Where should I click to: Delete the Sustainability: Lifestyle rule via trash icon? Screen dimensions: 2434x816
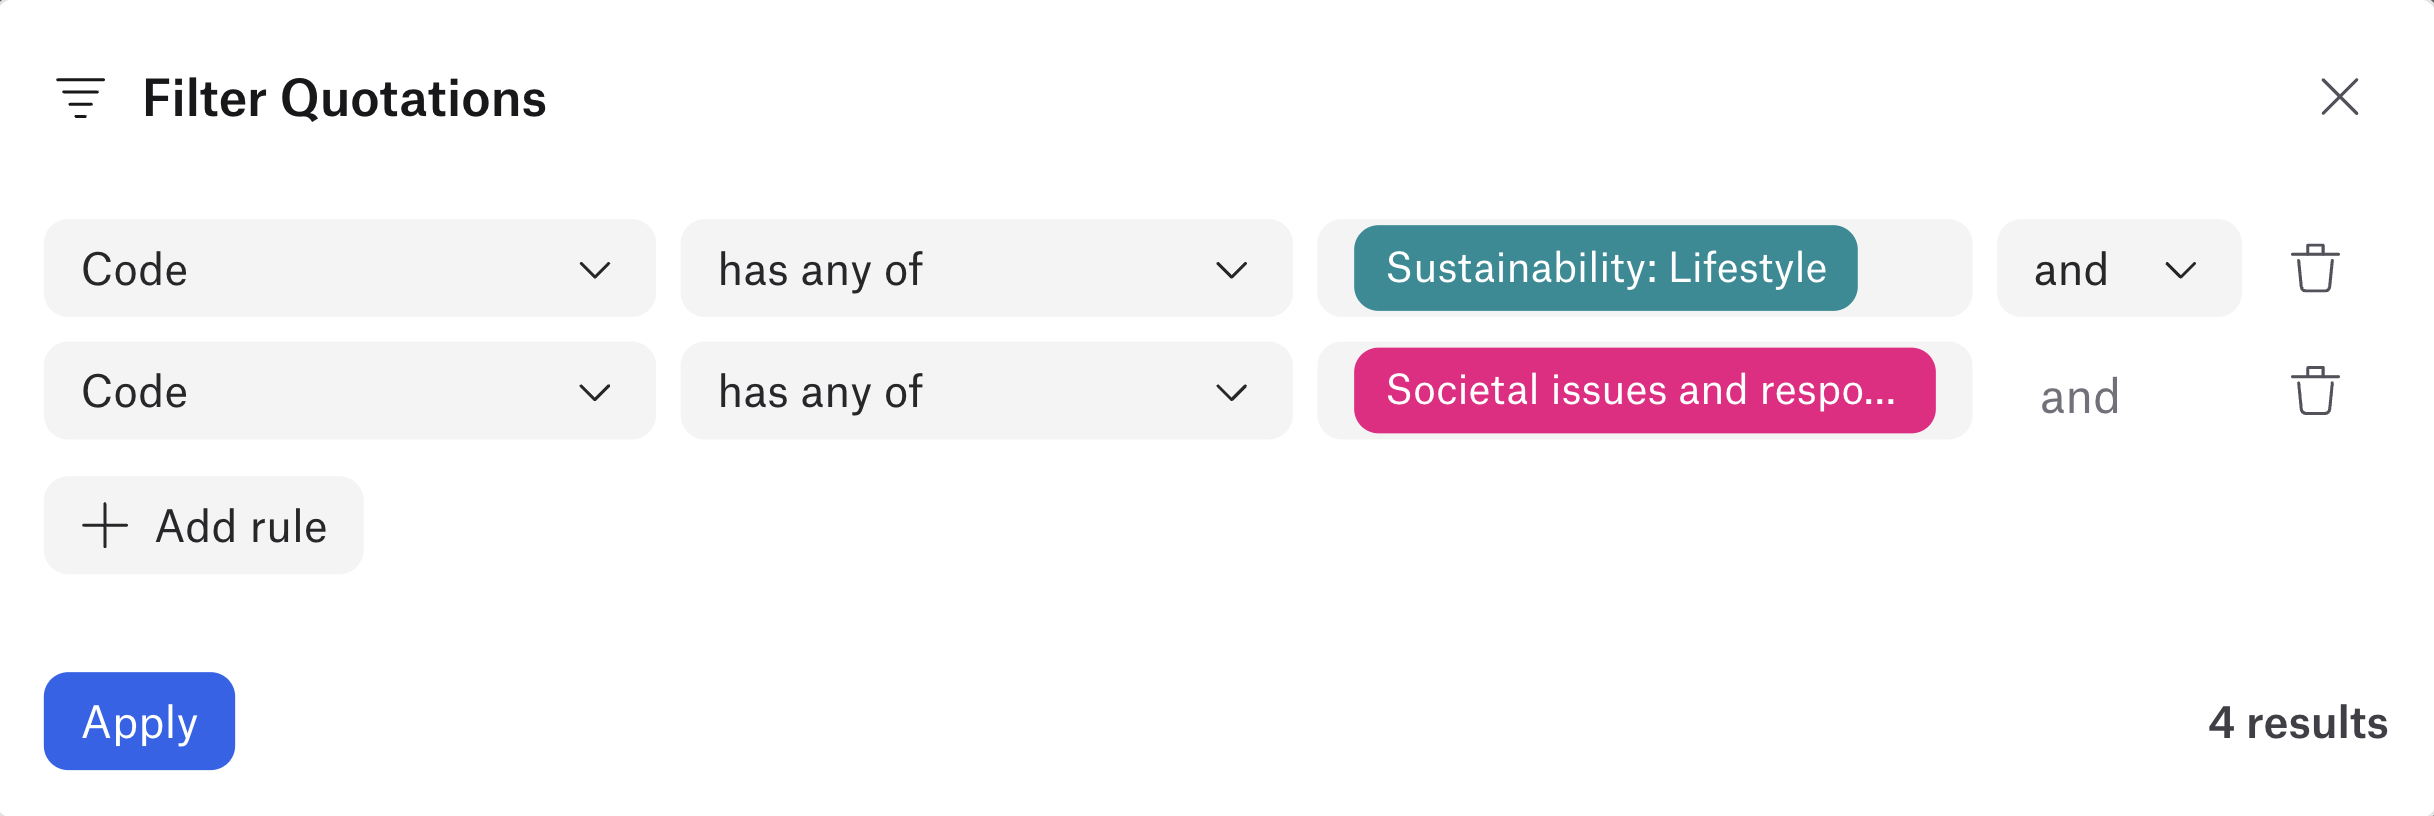pos(2314,269)
